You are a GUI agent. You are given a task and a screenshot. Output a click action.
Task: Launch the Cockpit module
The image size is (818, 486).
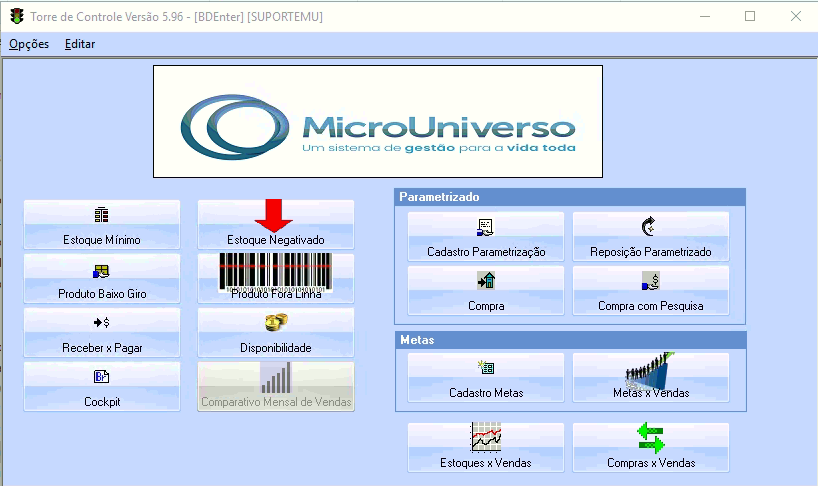tap(101, 386)
